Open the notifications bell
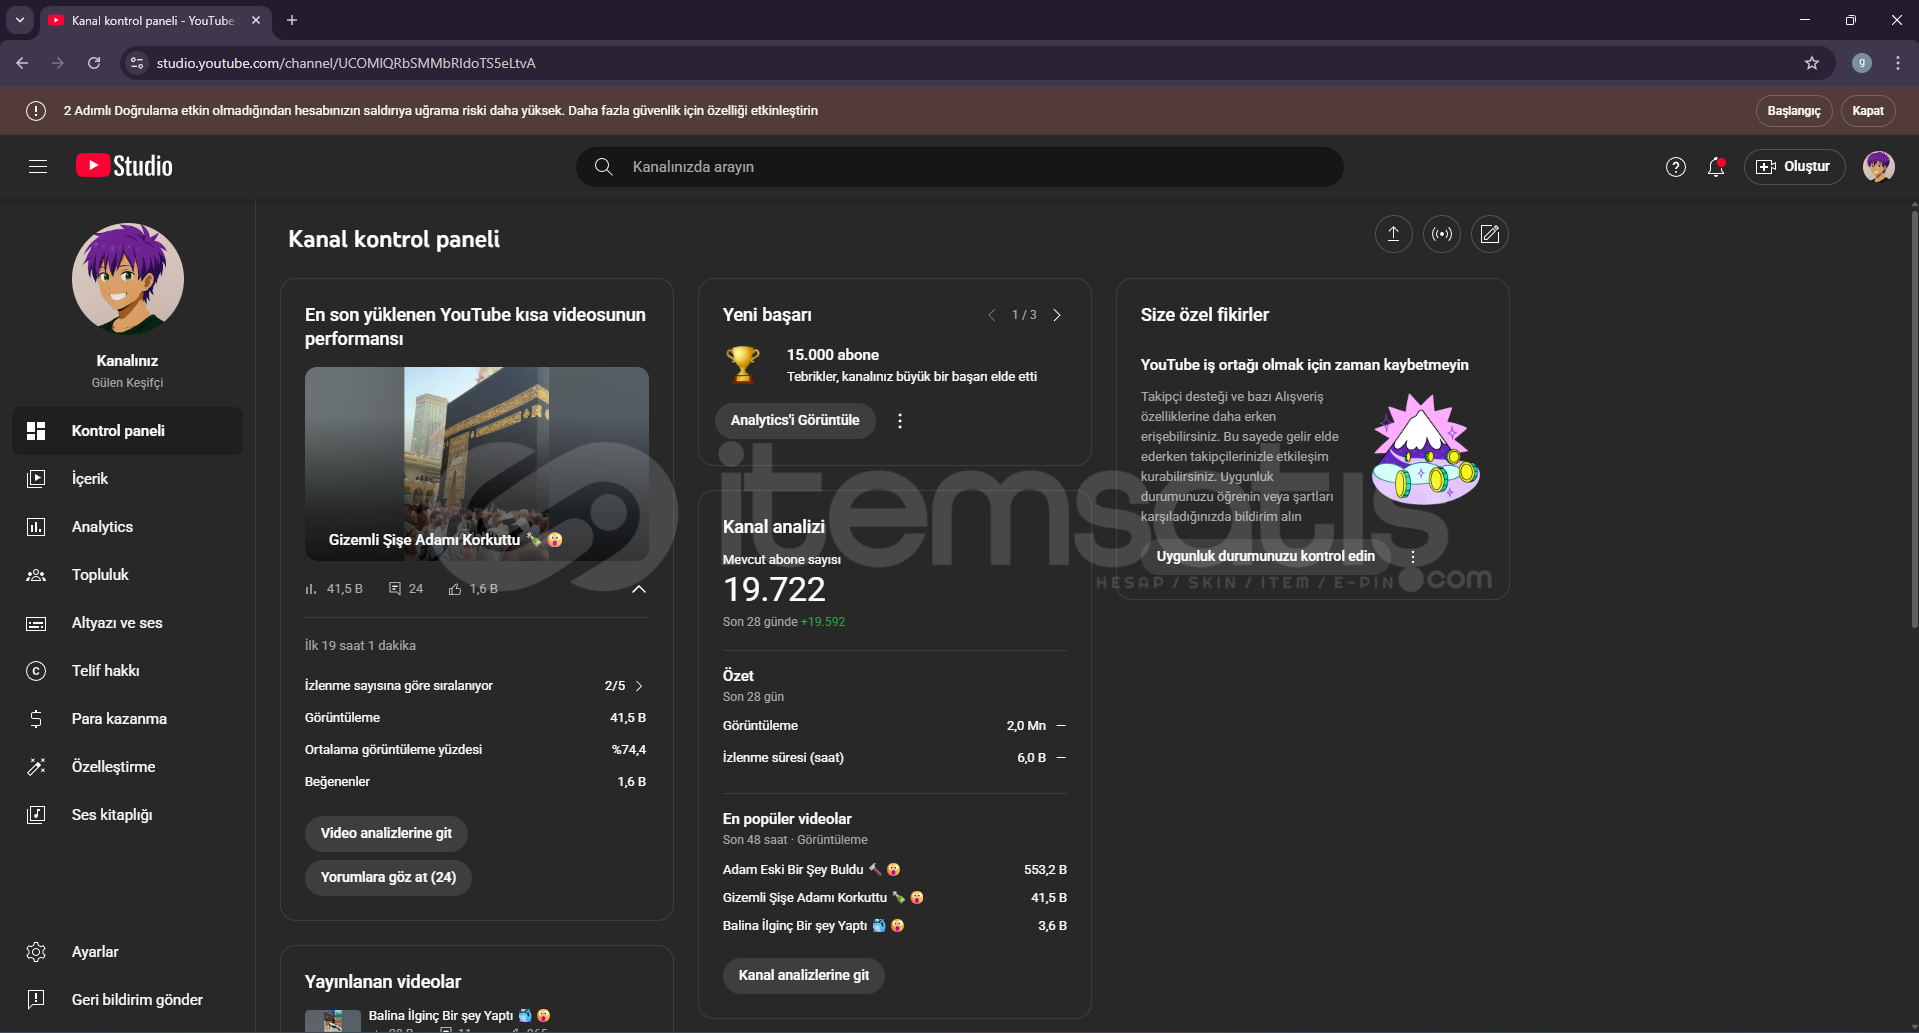 click(x=1716, y=167)
